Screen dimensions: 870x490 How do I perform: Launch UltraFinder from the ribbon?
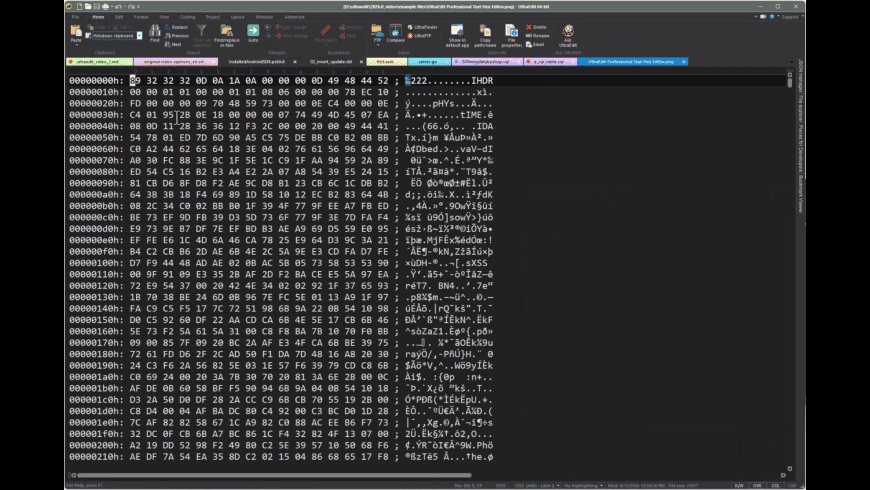(423, 27)
